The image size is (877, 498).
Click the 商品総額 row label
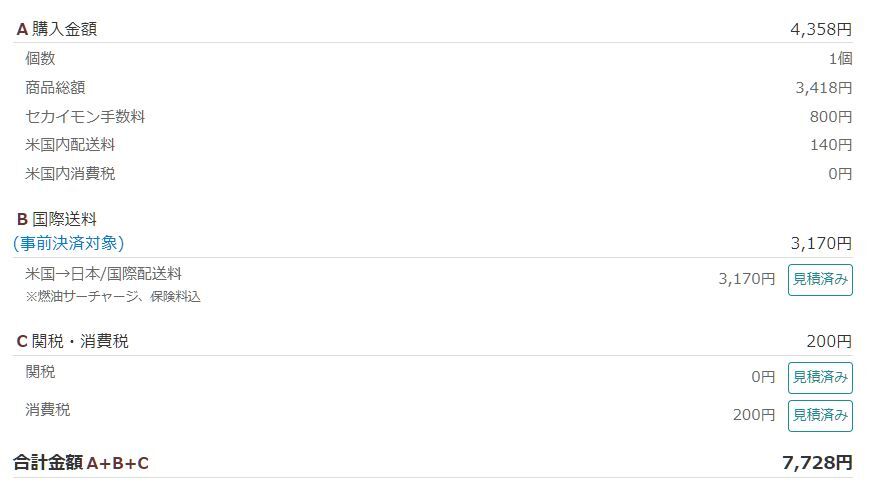coord(55,88)
